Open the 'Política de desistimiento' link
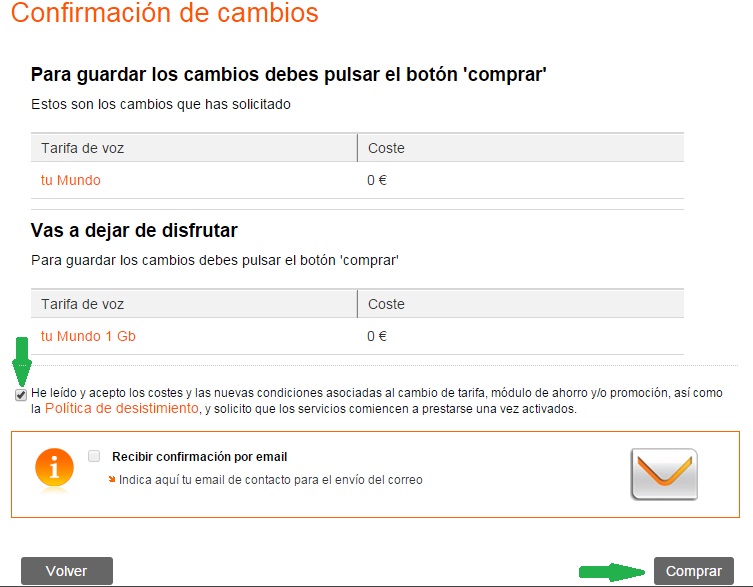 122,409
